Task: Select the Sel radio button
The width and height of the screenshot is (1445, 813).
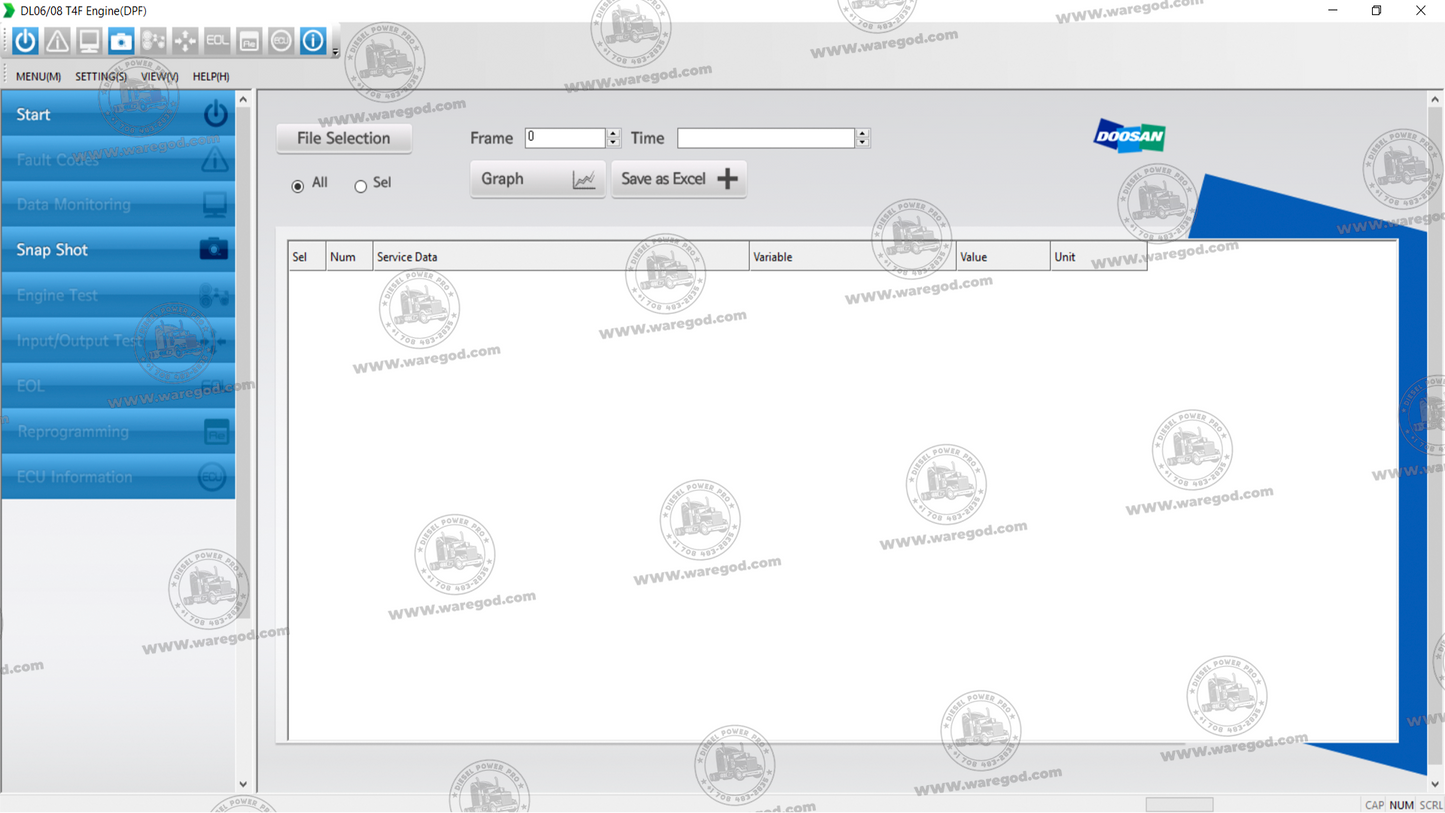Action: point(360,186)
